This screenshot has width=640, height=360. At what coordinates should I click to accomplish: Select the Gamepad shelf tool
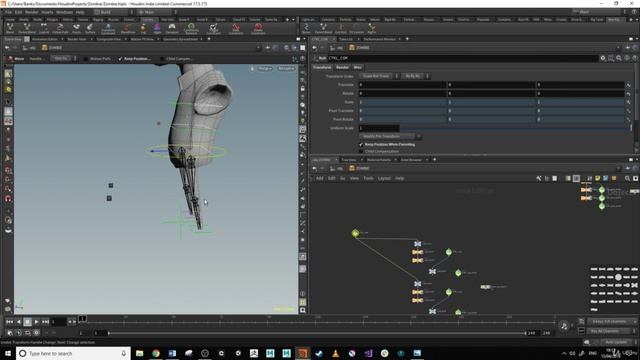[x=172, y=28]
